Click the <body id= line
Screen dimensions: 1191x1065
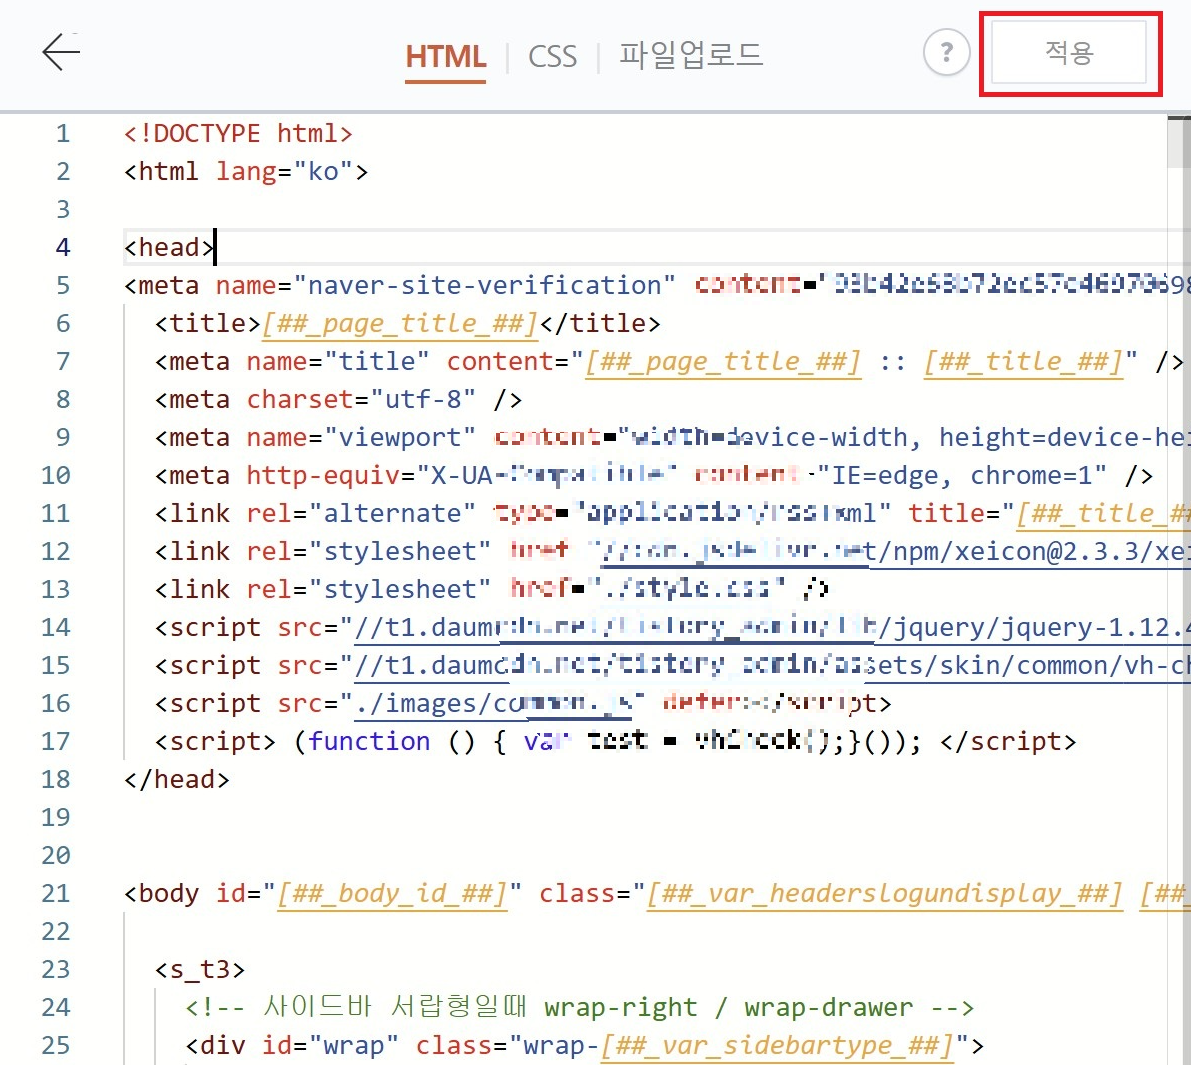coord(656,893)
